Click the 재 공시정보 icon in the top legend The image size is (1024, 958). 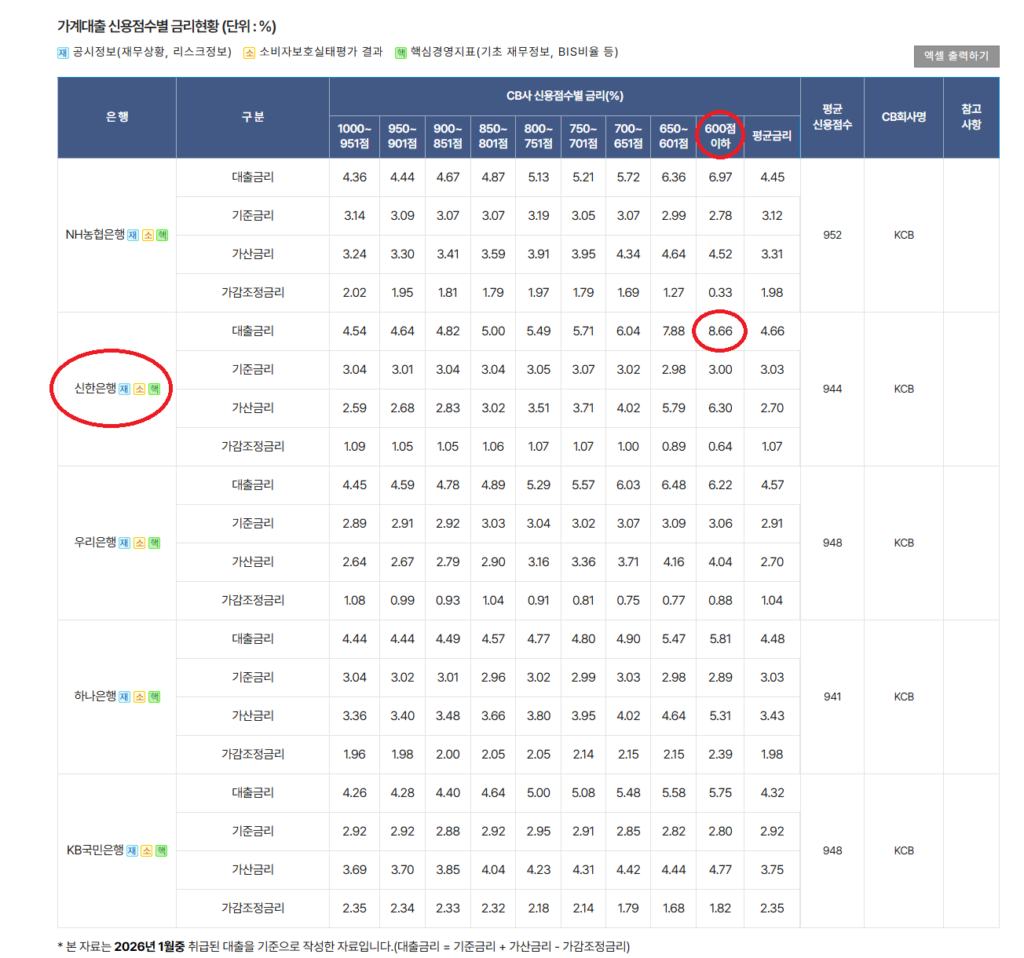[62, 53]
